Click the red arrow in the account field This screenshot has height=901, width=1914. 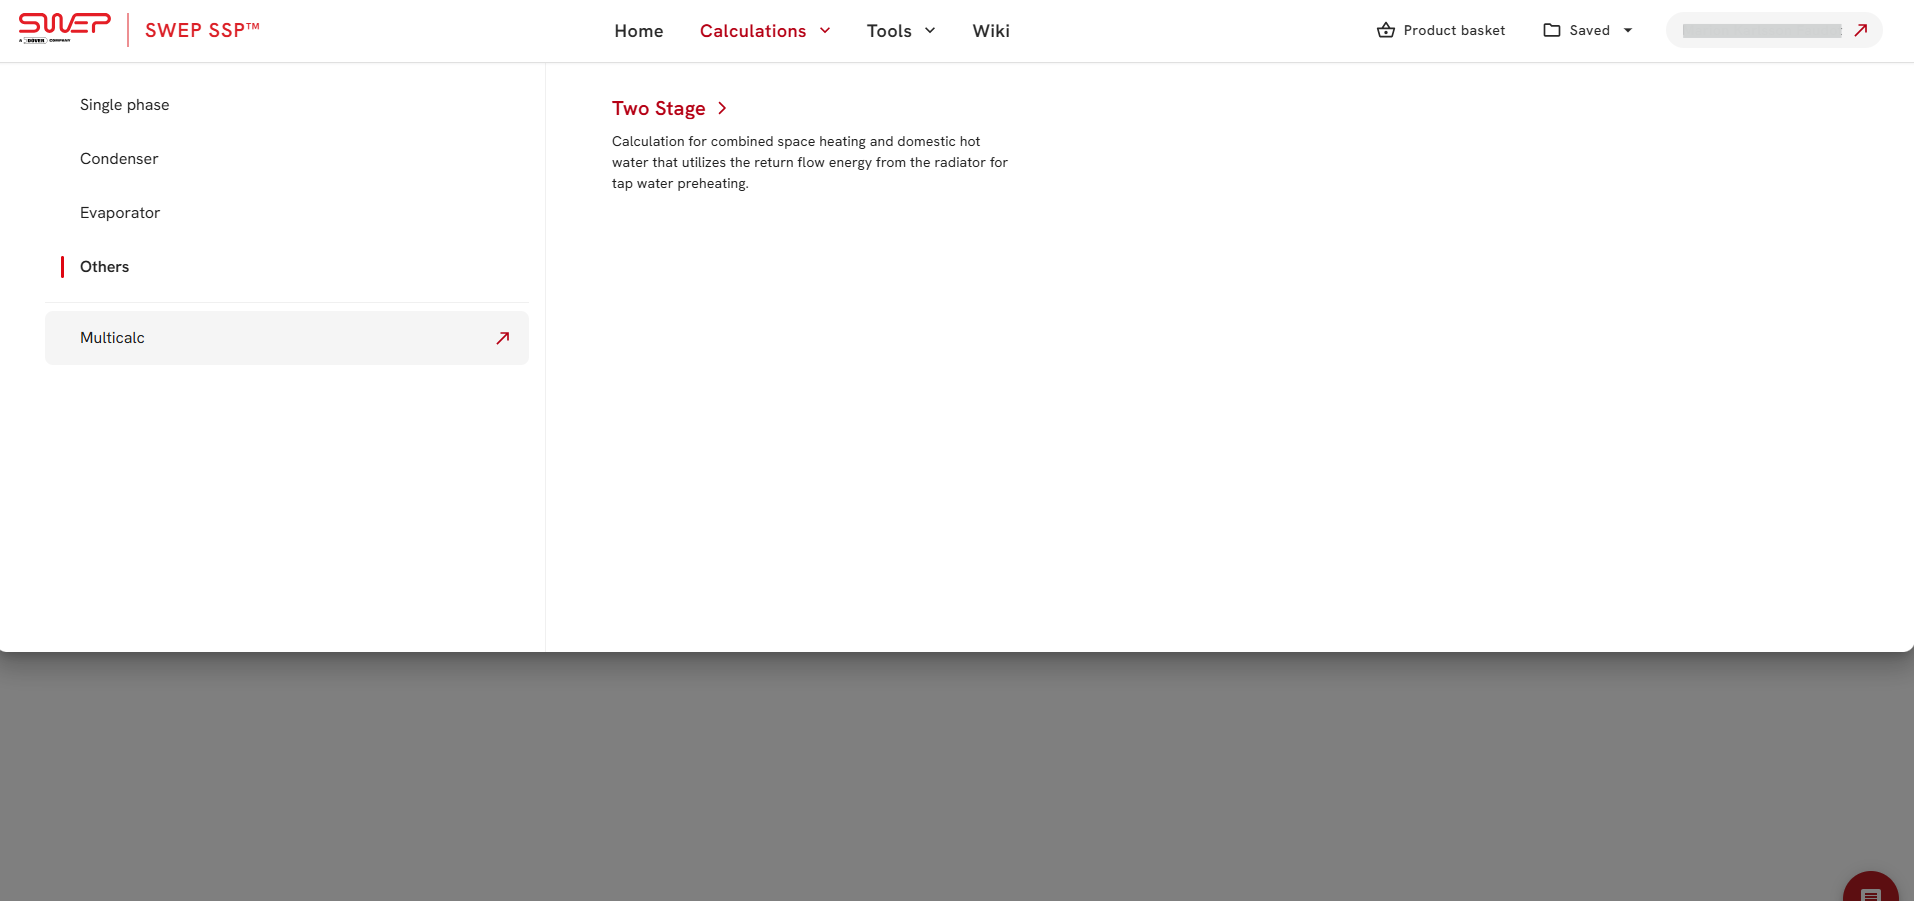(x=1860, y=31)
